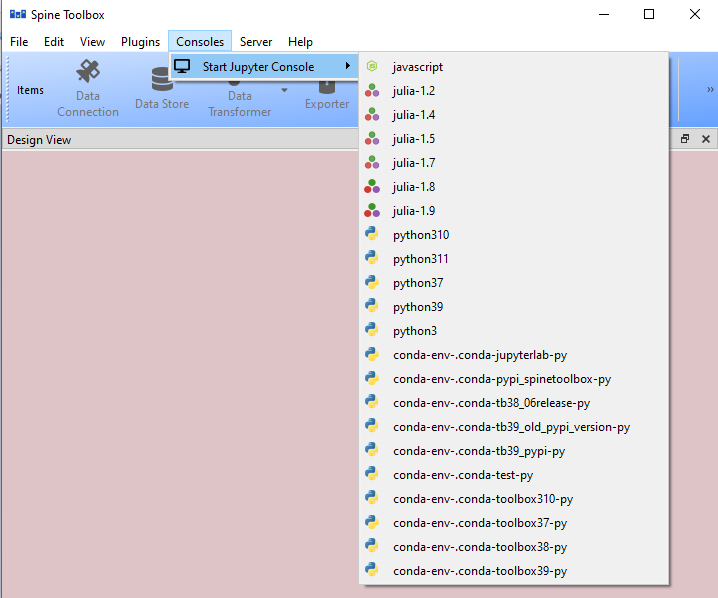This screenshot has height=598, width=718.
Task: Open a julia-1.8 Jupyter console
Action: click(x=513, y=187)
